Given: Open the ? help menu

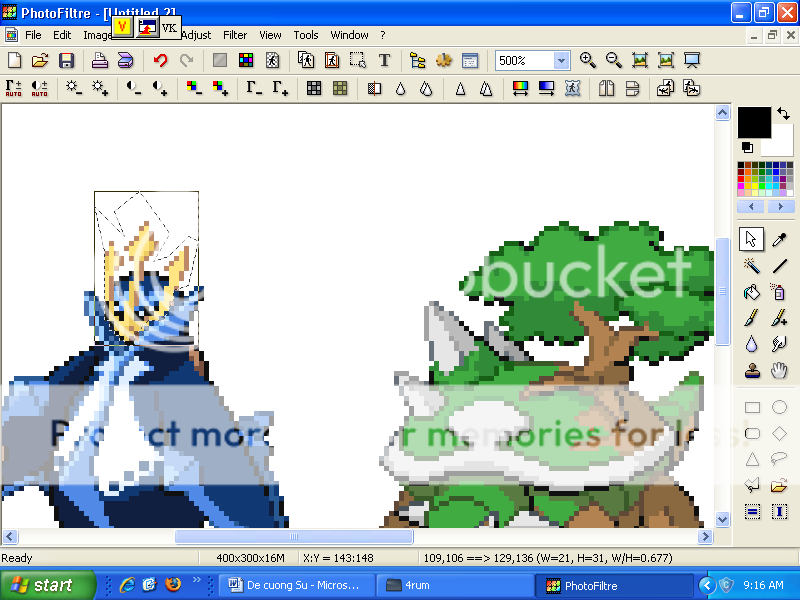Looking at the screenshot, I should [x=383, y=35].
